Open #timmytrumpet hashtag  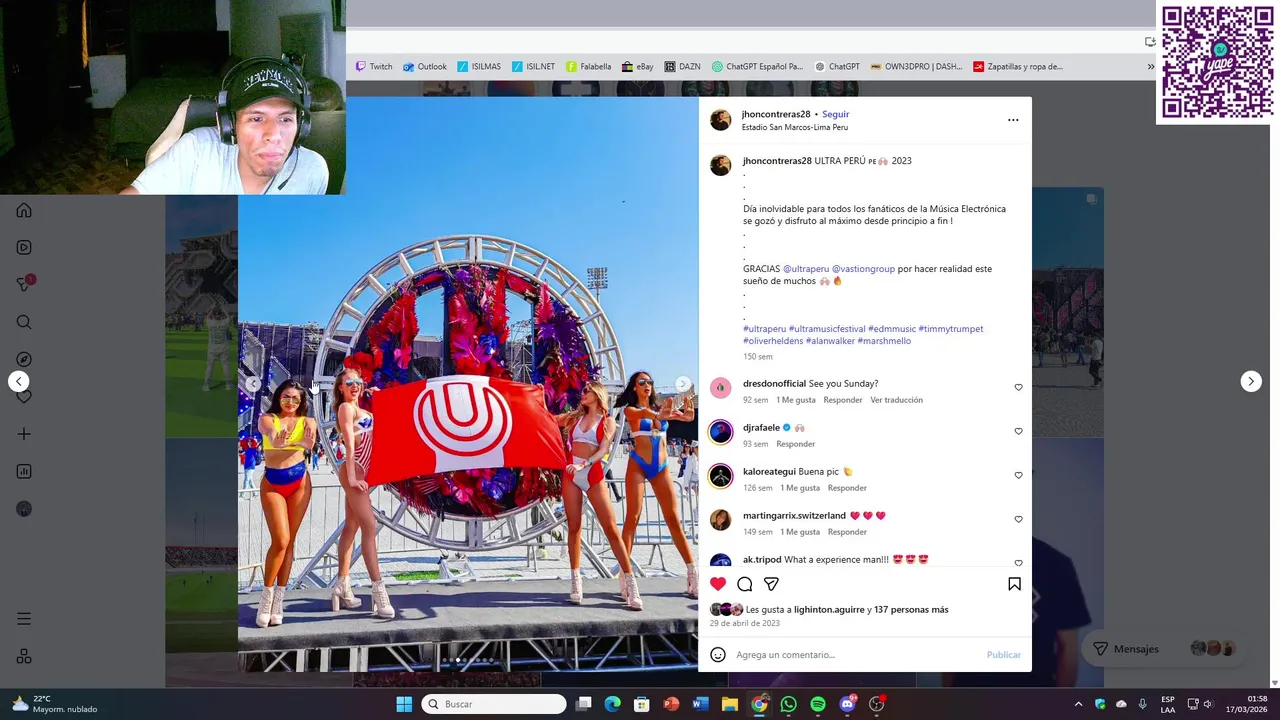950,329
